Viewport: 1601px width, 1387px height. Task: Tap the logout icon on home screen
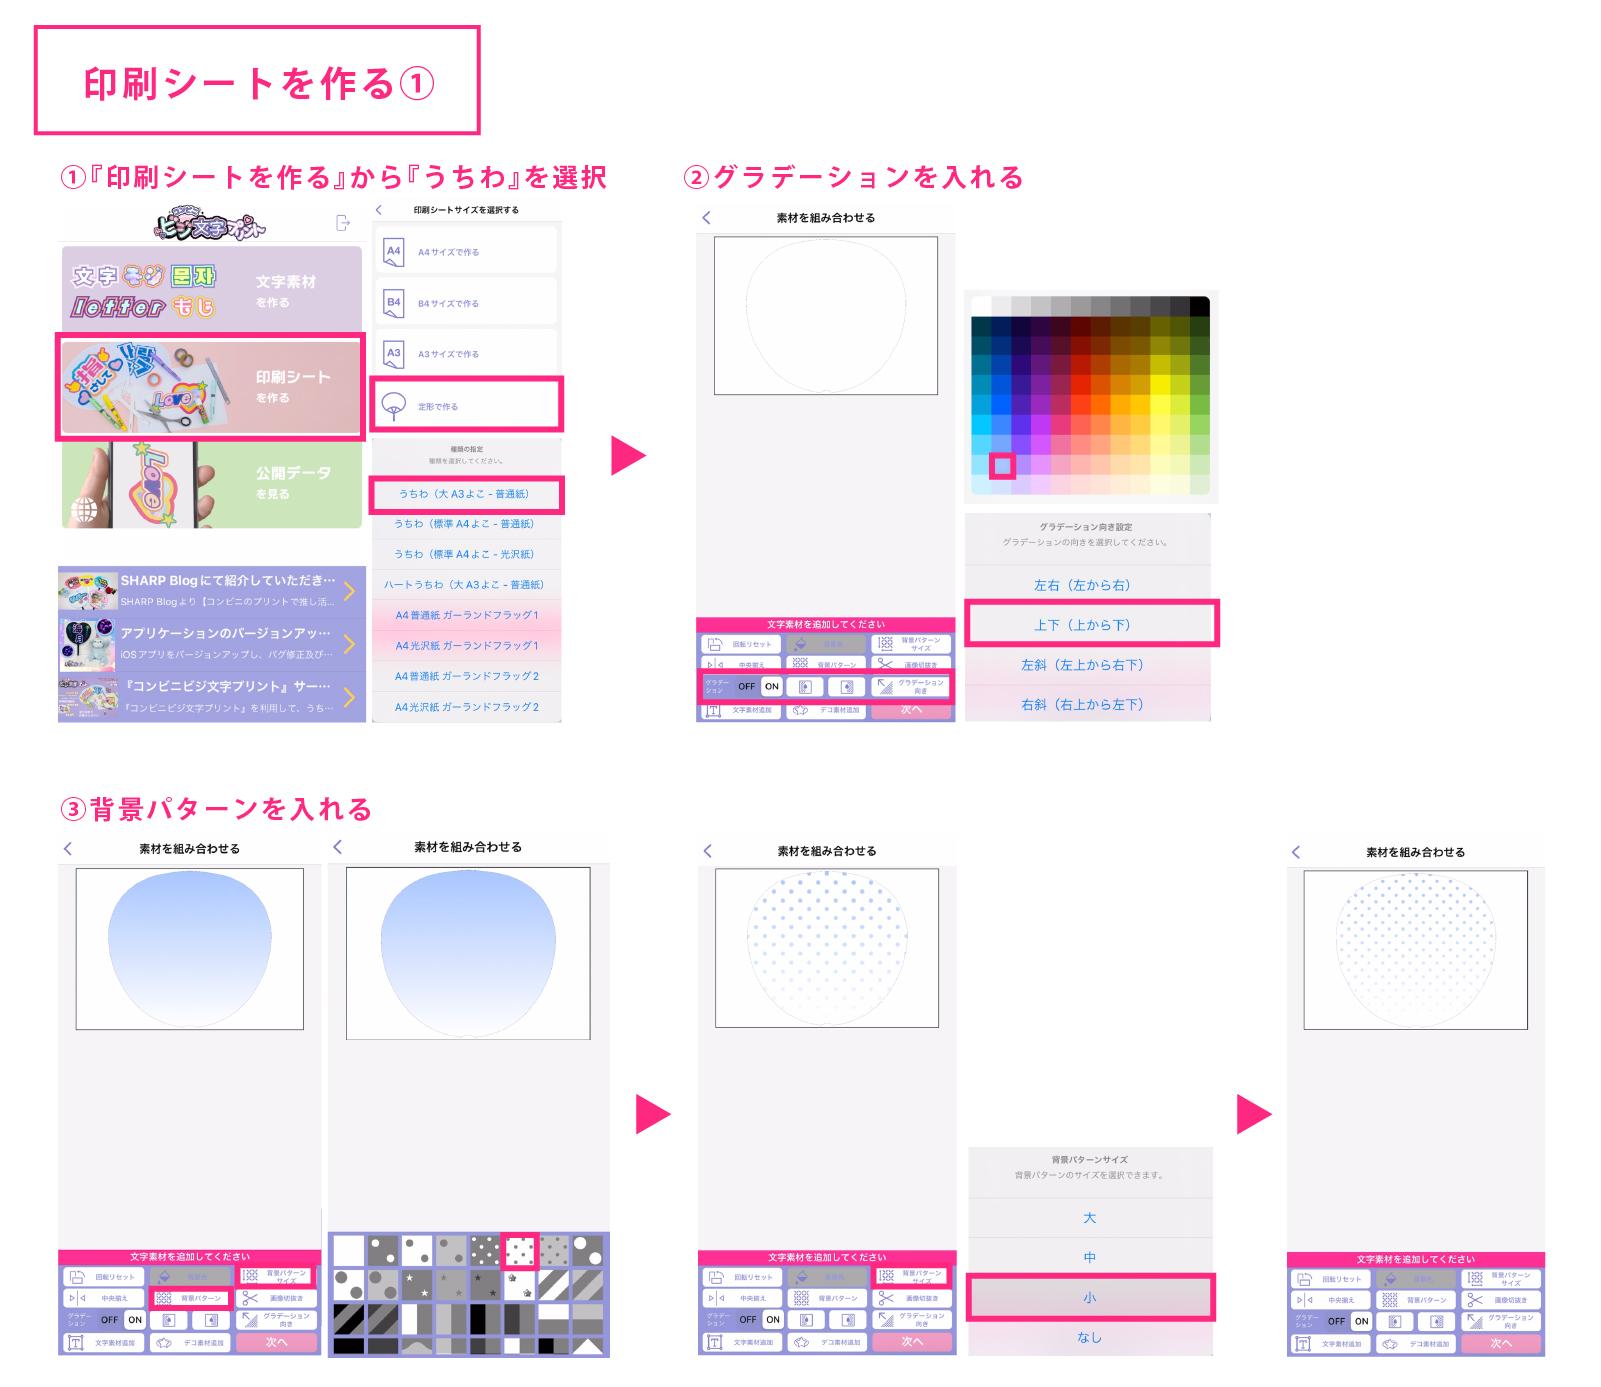(343, 223)
